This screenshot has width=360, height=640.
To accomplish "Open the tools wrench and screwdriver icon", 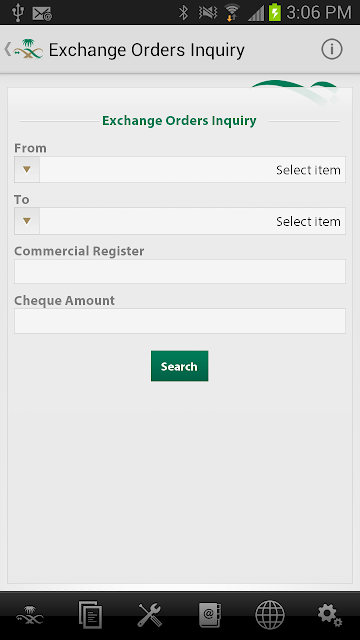I will coord(149,615).
